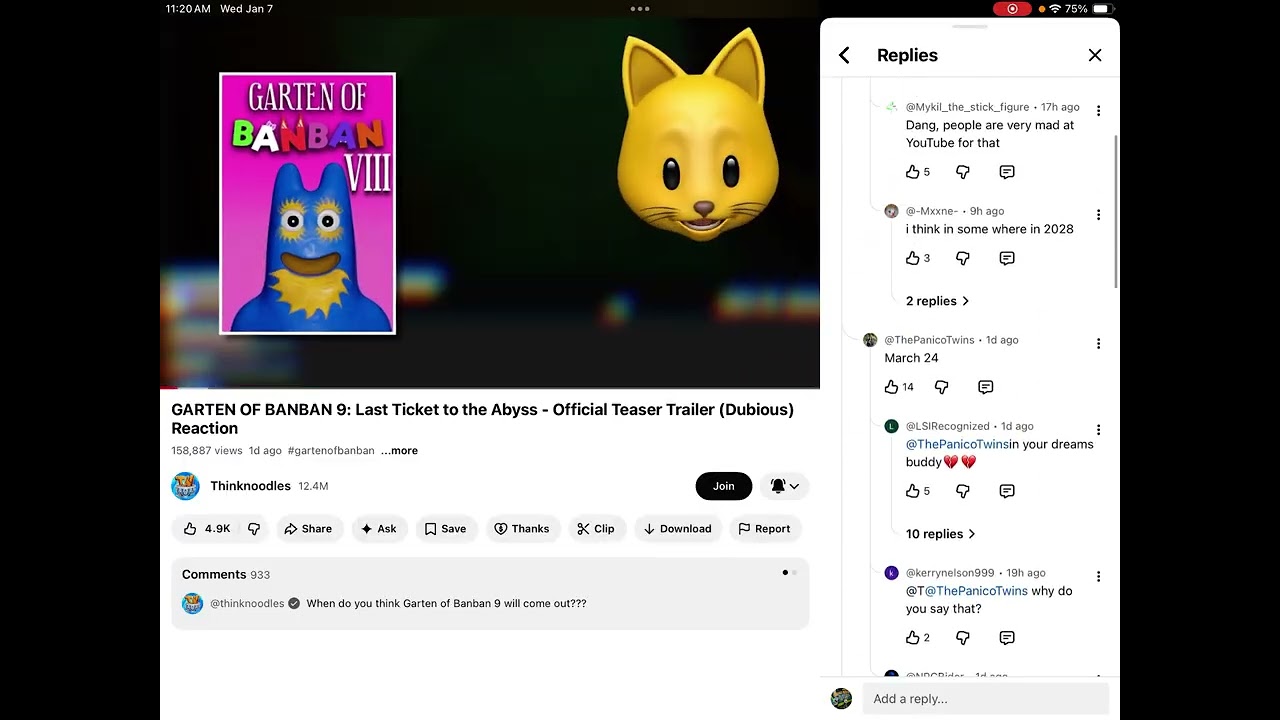This screenshot has height=720, width=1280.
Task: Reply to the 'March 24' comment
Action: (x=986, y=387)
